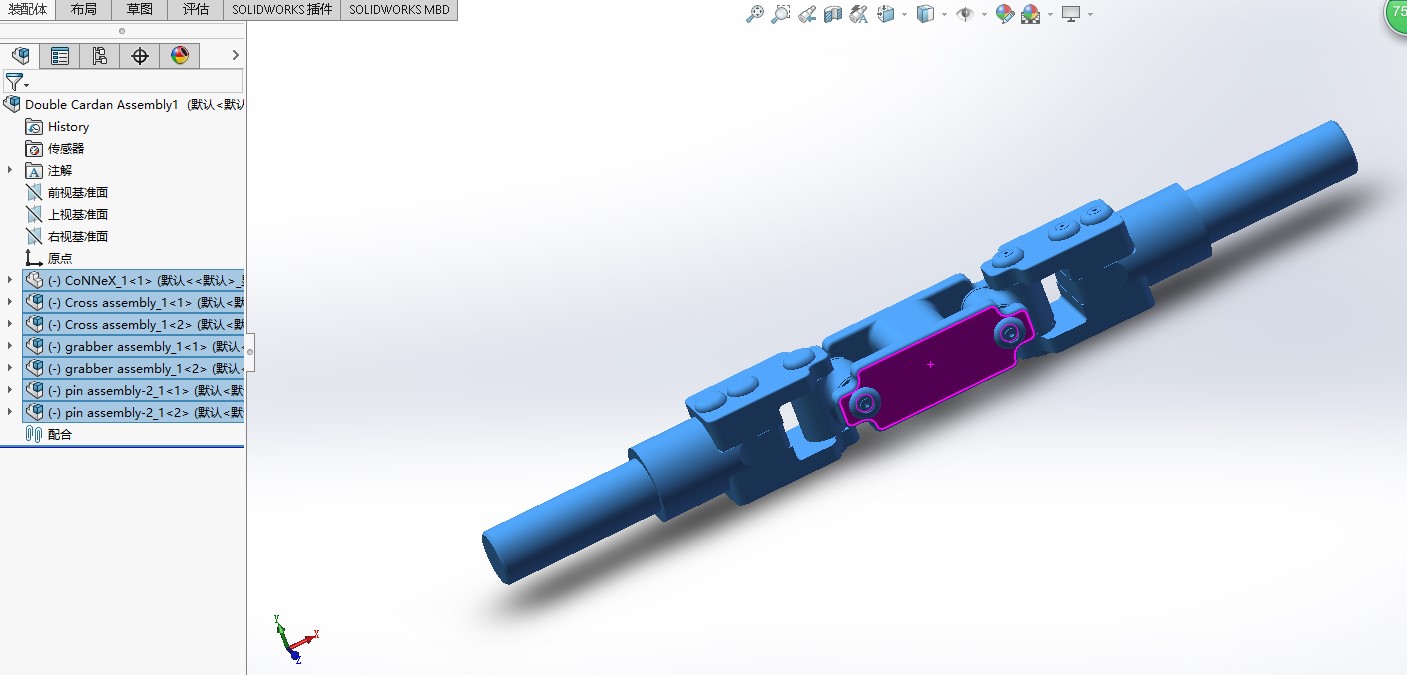This screenshot has height=675, width=1407.
Task: Select the CoNNeX_1<1> component
Action: [x=133, y=280]
